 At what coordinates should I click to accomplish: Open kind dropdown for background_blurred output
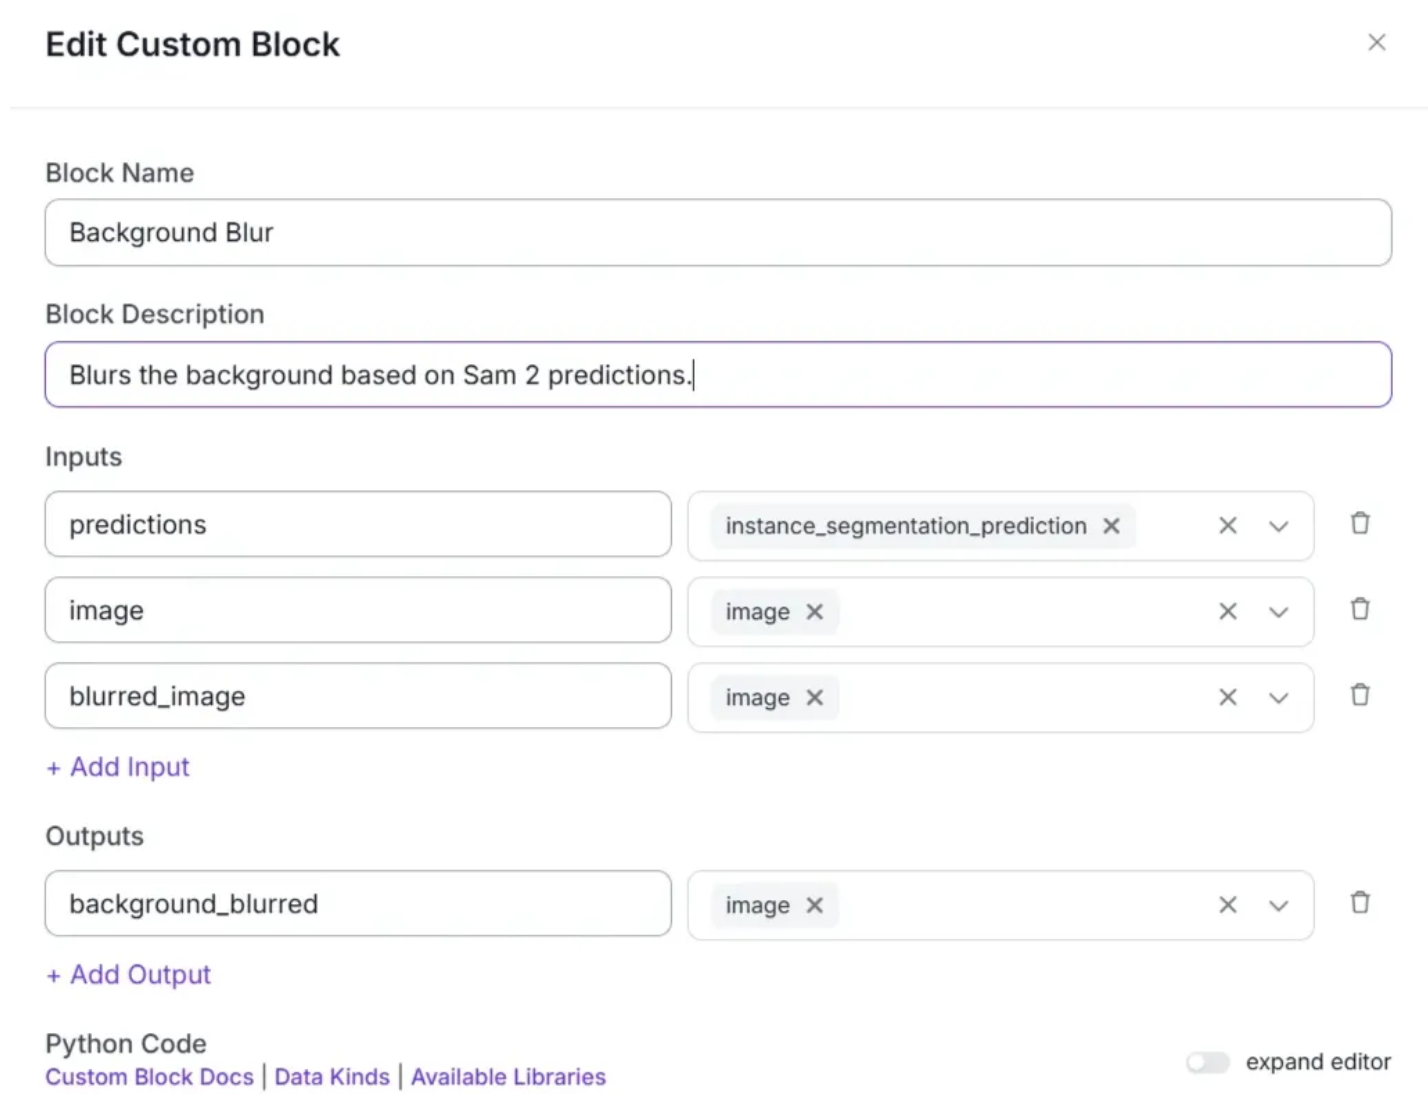pos(1278,905)
